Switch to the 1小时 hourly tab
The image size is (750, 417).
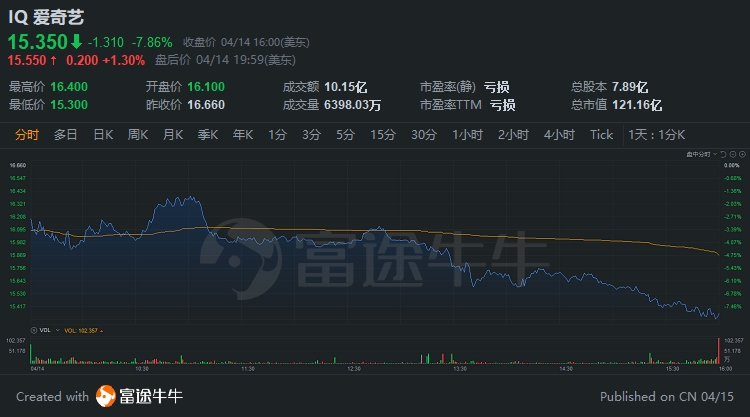point(467,135)
